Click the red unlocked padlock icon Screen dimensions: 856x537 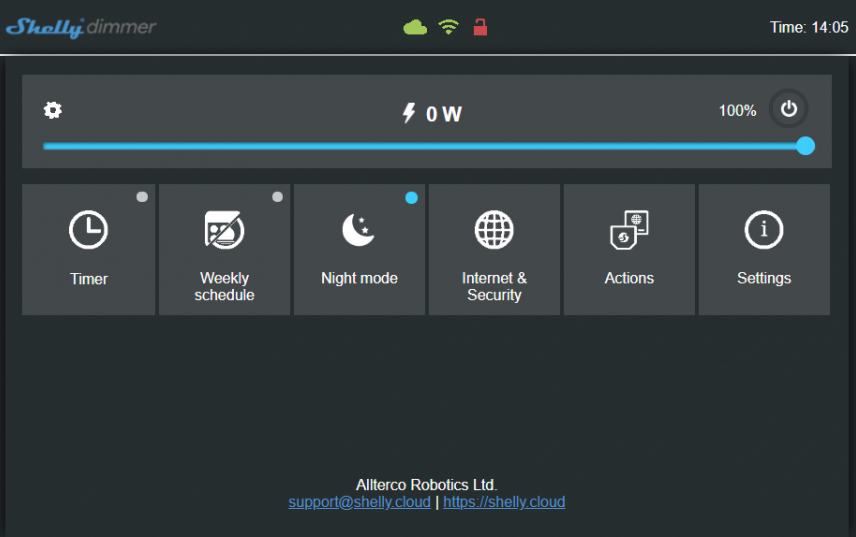tap(480, 27)
